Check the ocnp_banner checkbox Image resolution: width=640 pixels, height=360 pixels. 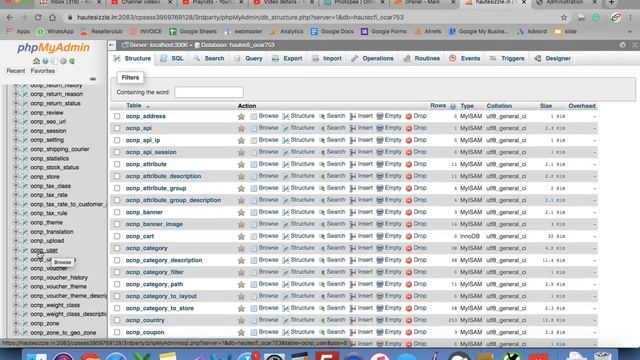[117, 212]
